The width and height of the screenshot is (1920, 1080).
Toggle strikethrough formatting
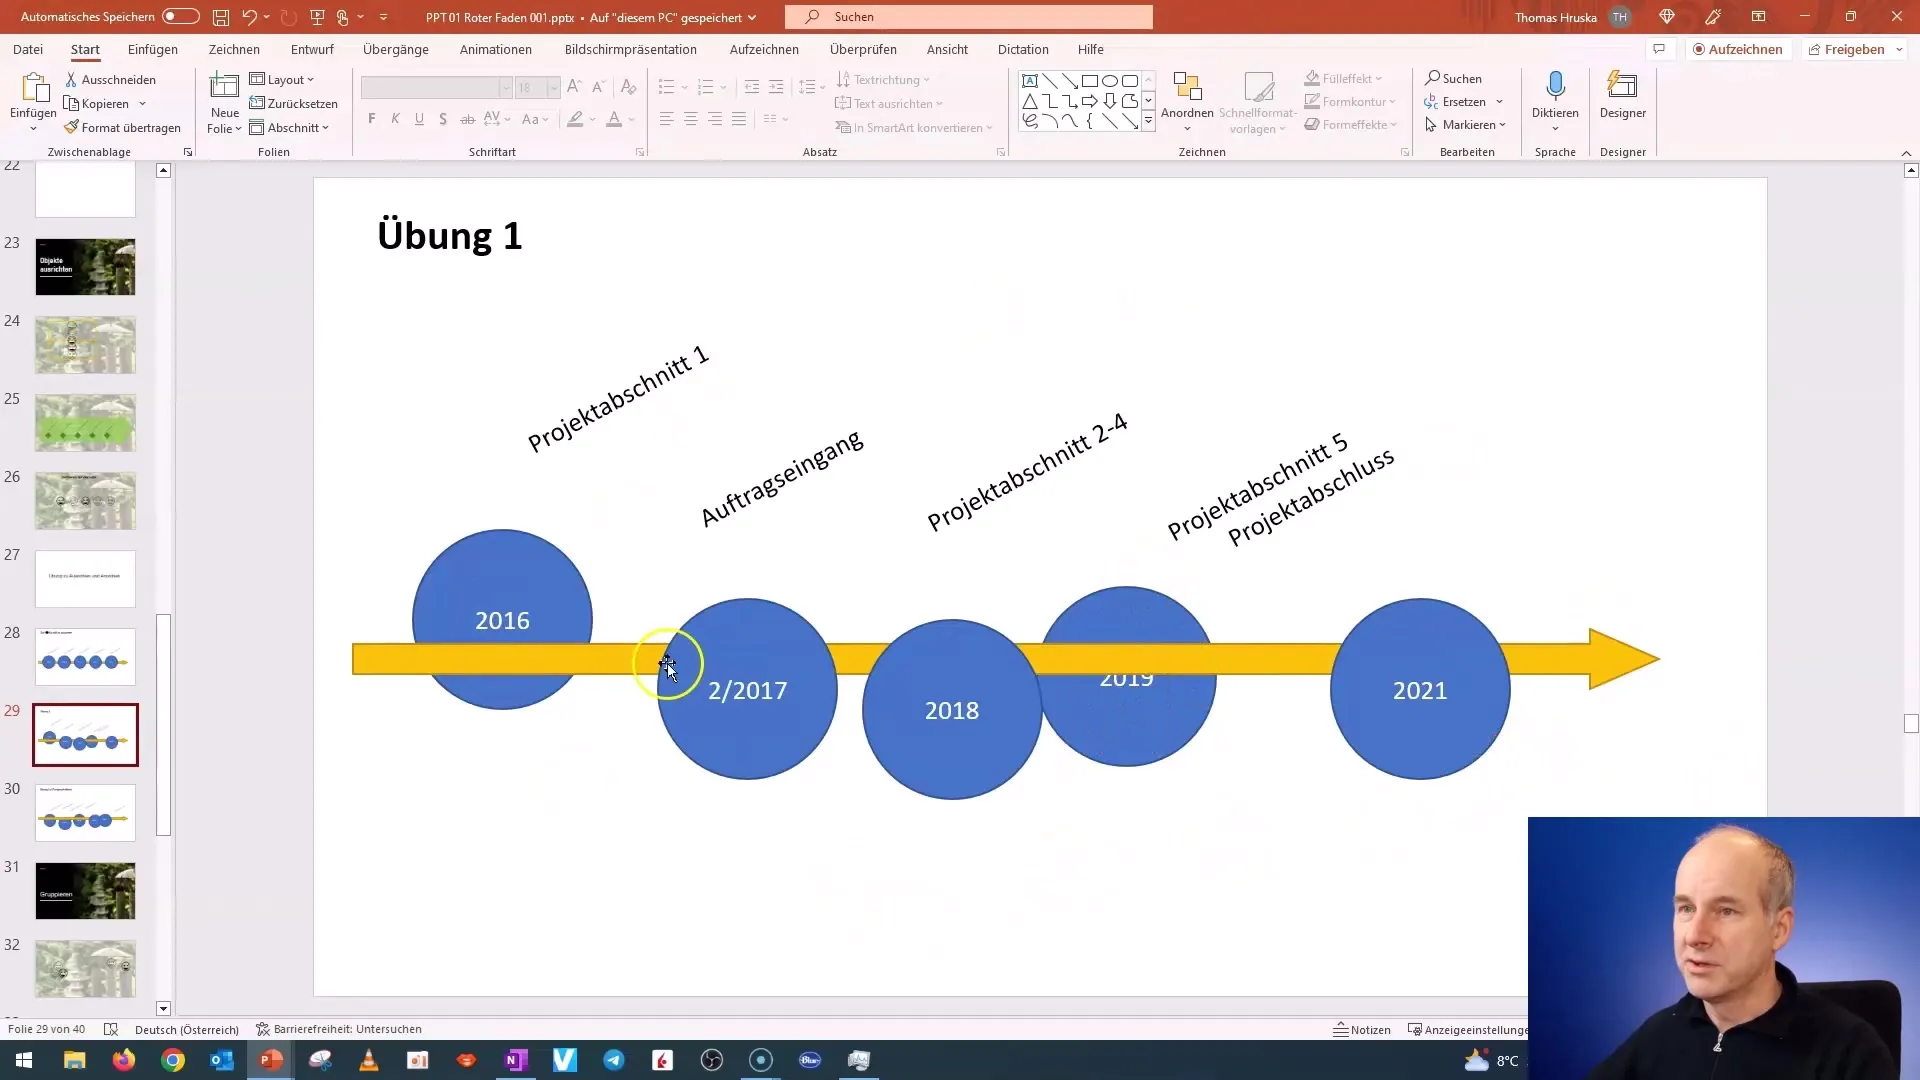467,119
